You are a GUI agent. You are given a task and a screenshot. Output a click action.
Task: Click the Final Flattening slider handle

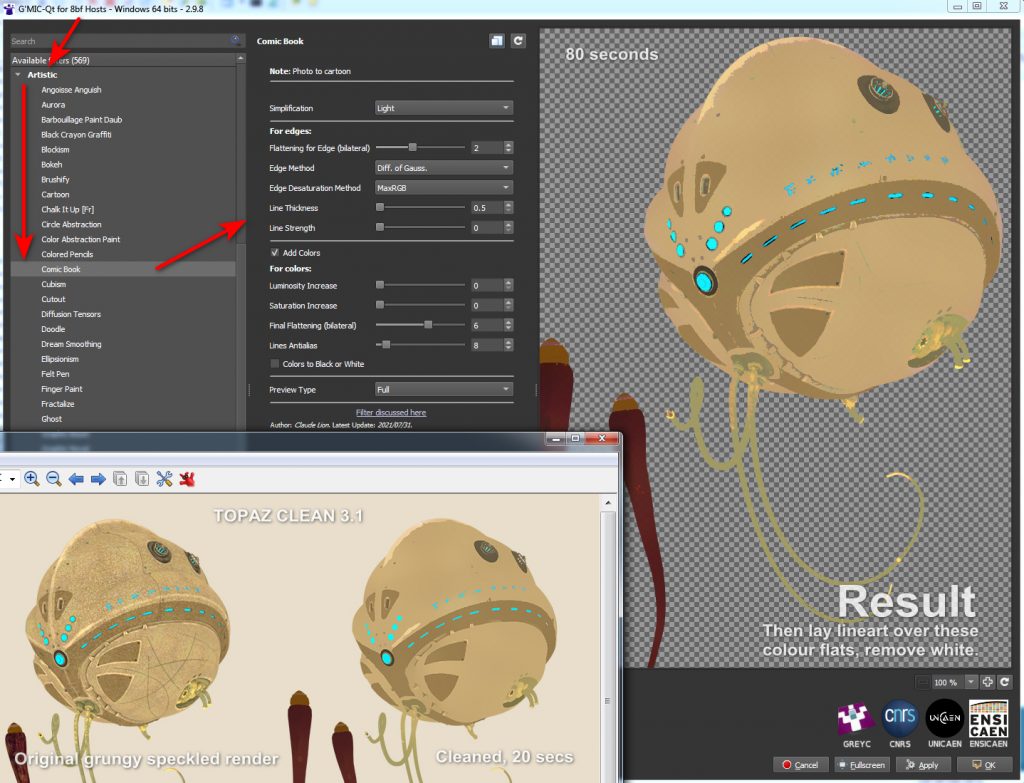click(x=428, y=325)
